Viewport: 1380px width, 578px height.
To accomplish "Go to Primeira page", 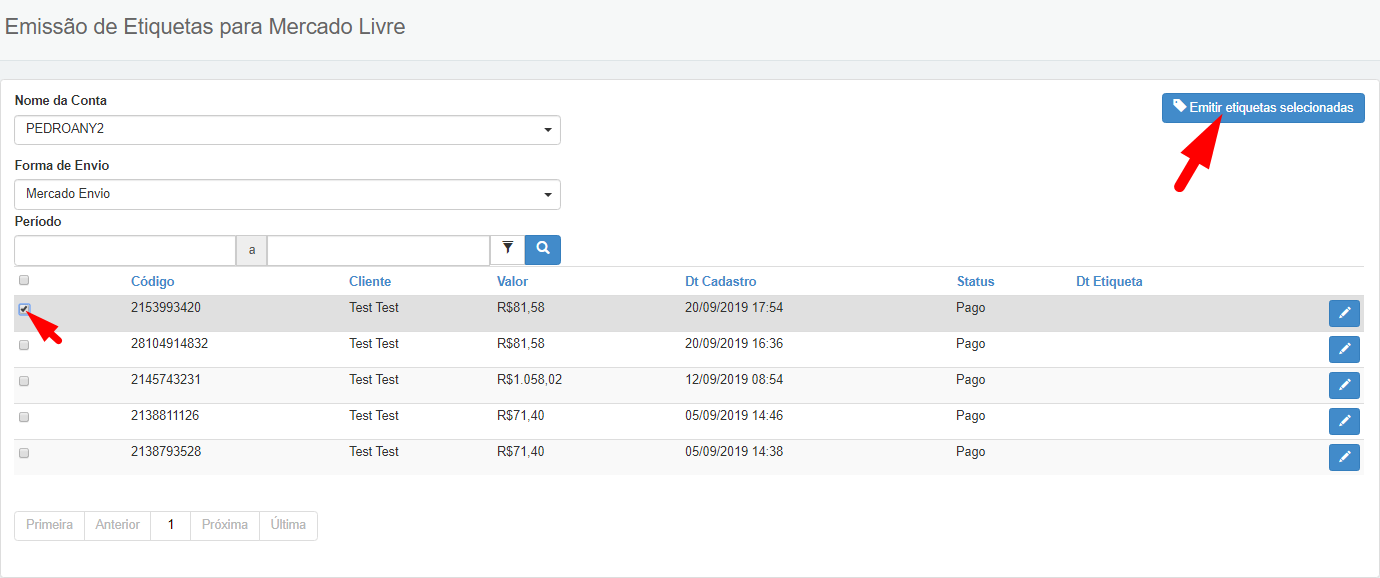I will click(x=50, y=525).
